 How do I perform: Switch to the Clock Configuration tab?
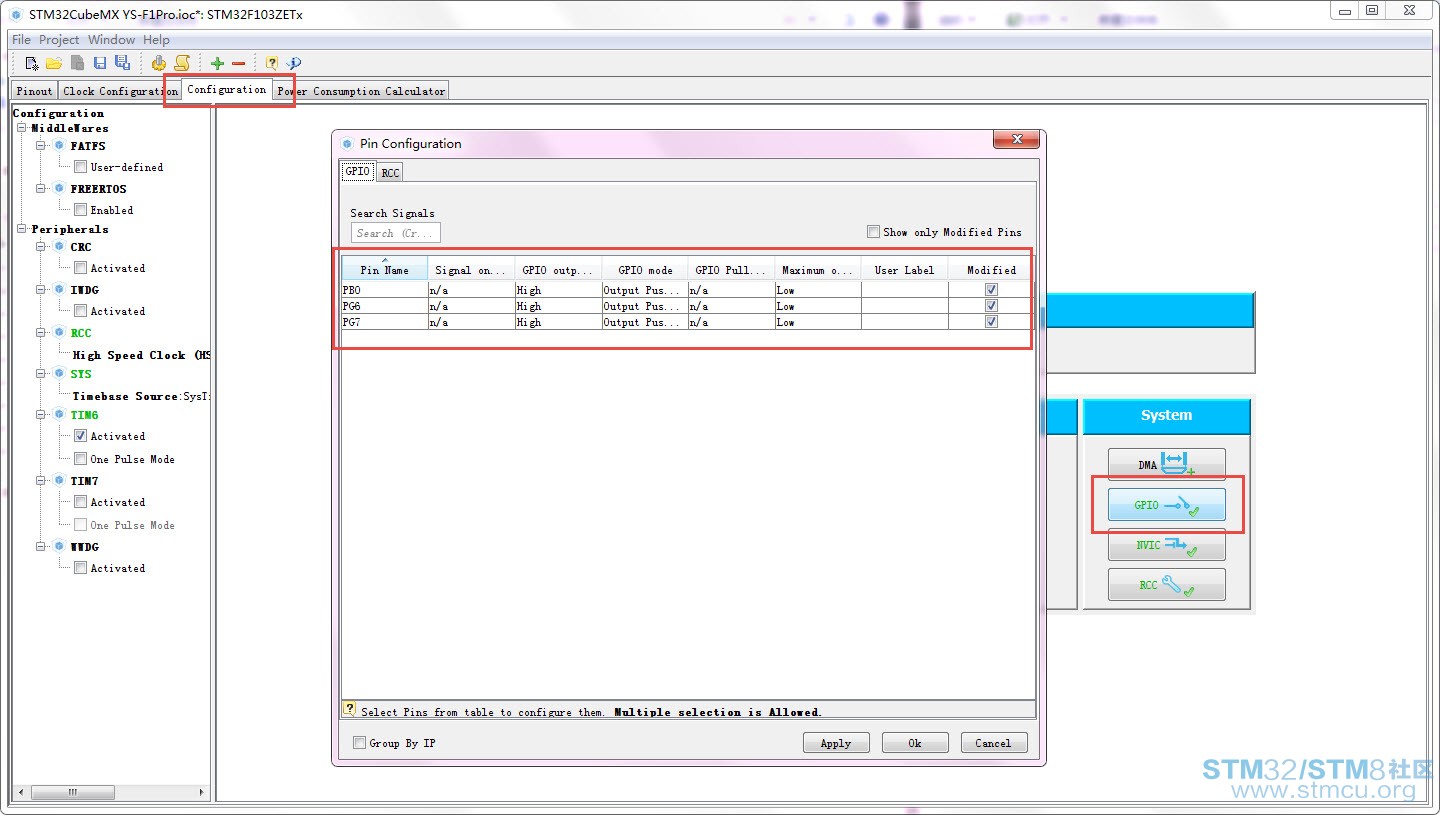point(119,91)
